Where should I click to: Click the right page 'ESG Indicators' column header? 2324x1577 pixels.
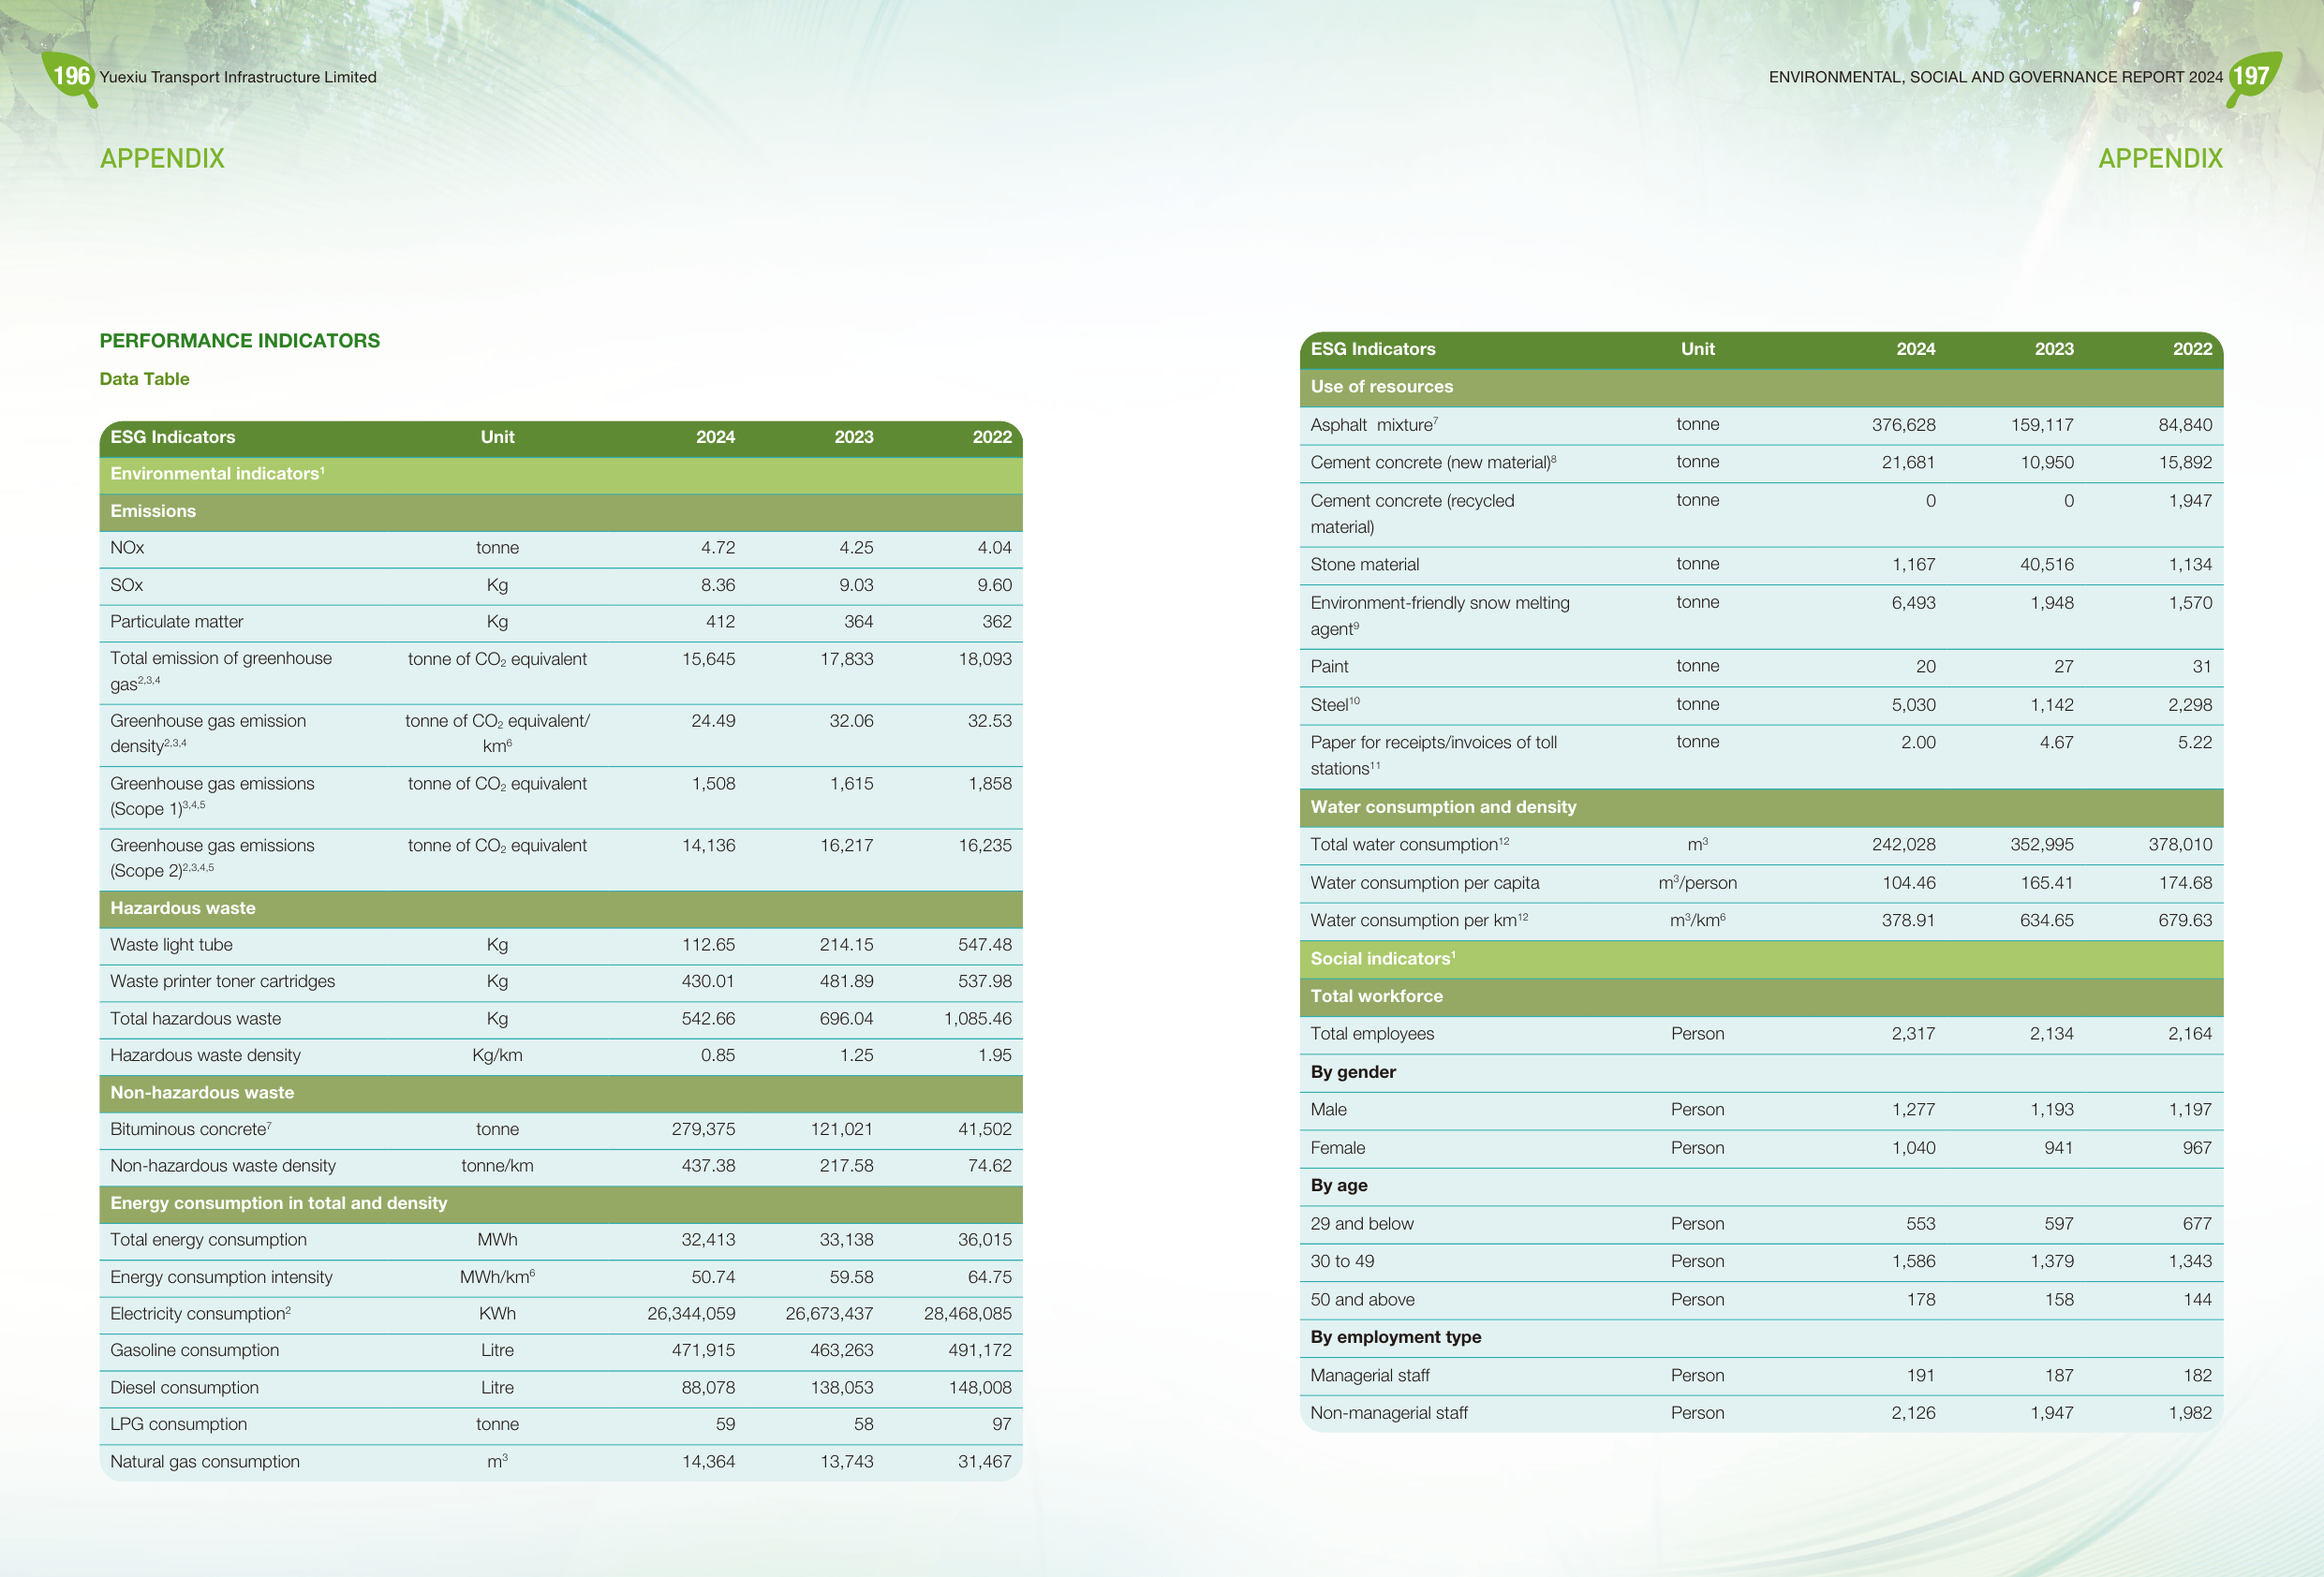pos(1373,349)
